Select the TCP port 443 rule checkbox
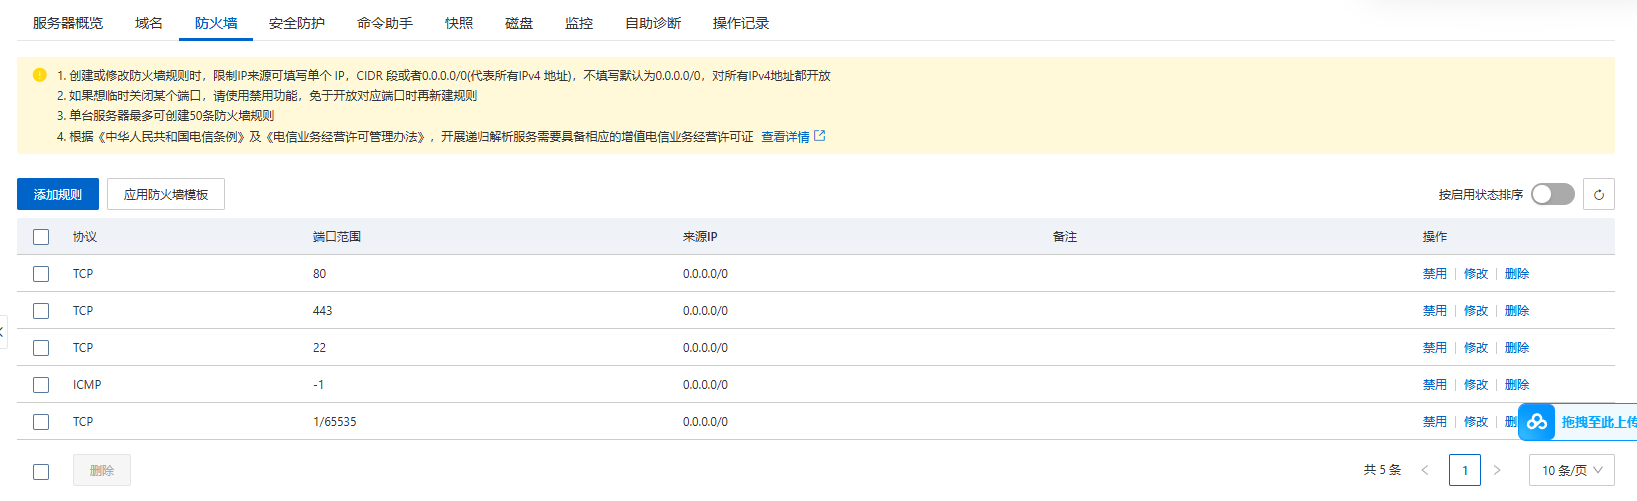The image size is (1637, 501). 41,311
